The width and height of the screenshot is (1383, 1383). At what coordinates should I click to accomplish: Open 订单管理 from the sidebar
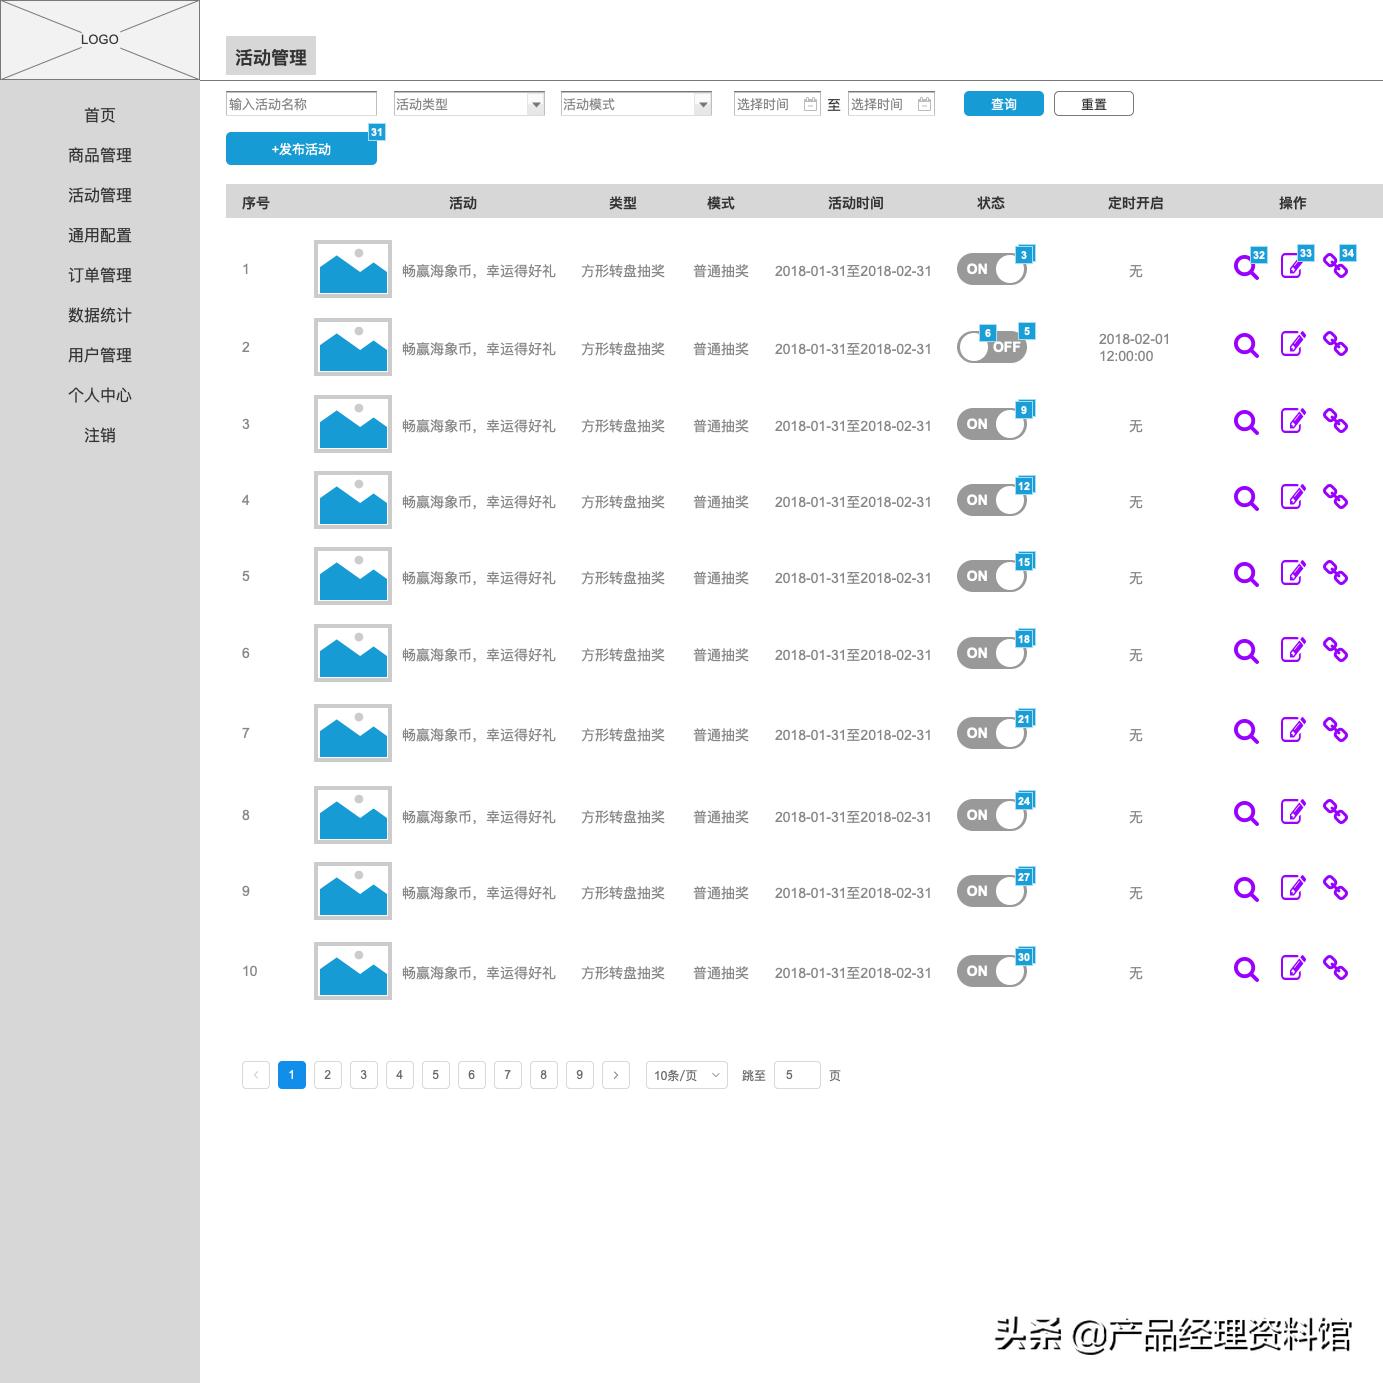[98, 275]
